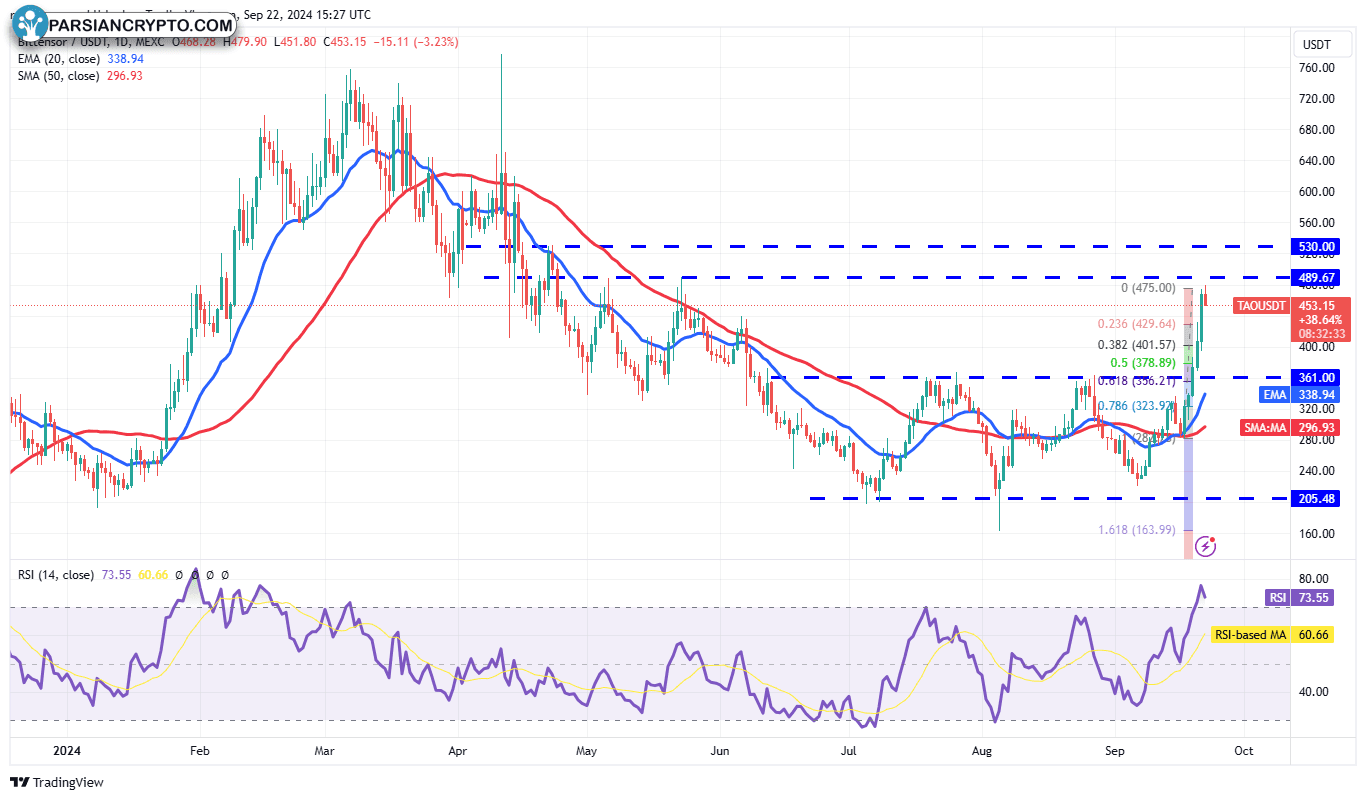Screen dimensions: 1366x800
Task: Click the 240.00 price axis label
Action: point(1316,471)
